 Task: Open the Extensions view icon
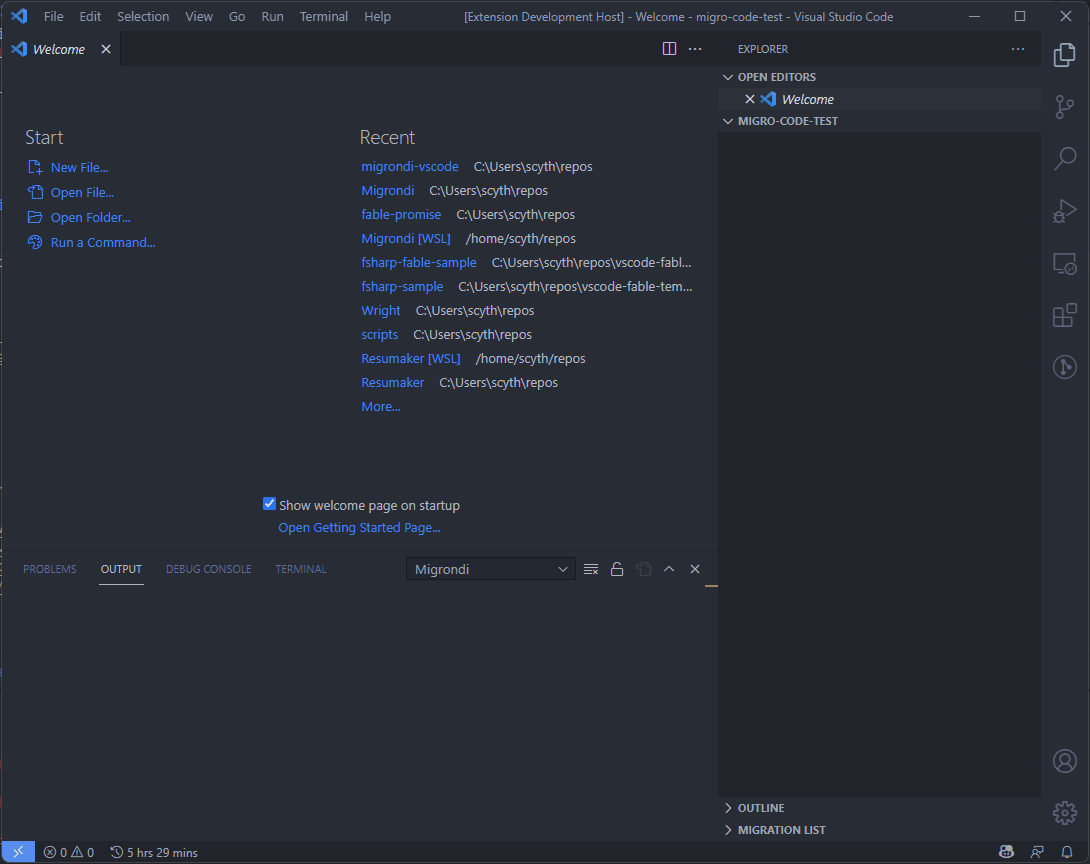pos(1064,315)
